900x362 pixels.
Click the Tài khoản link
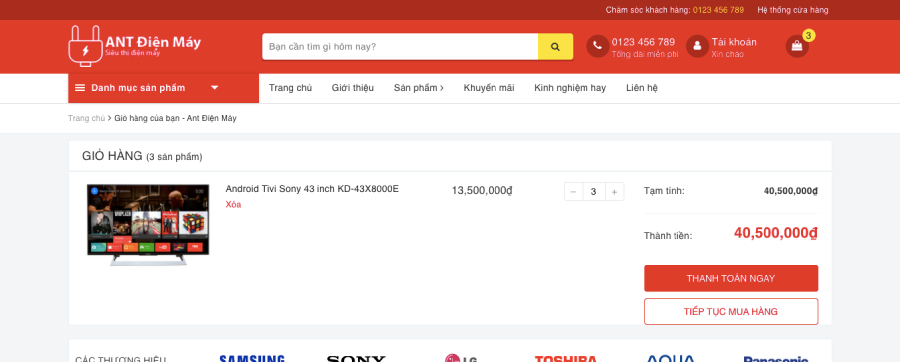734,42
